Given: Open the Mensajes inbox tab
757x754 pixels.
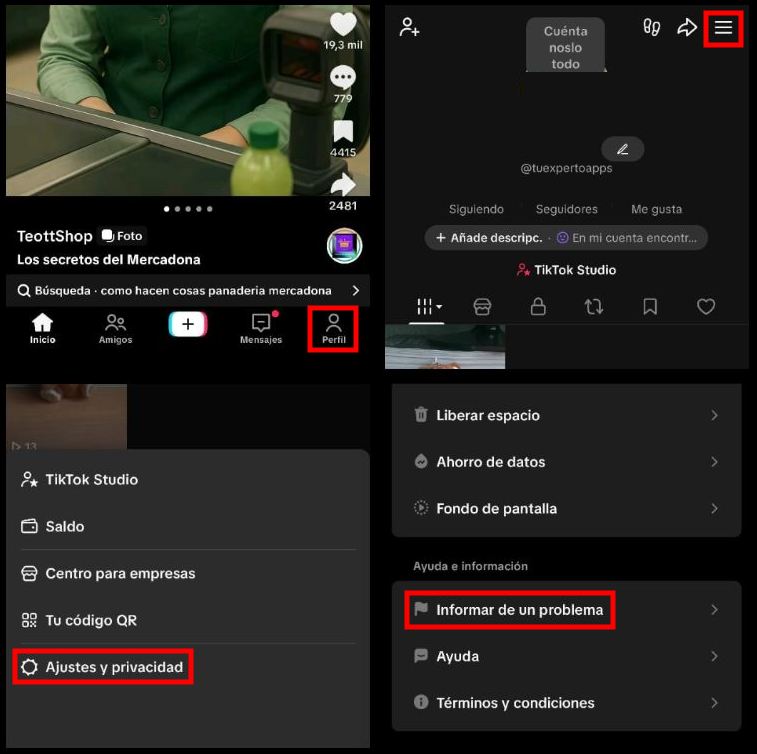Looking at the screenshot, I should (261, 329).
